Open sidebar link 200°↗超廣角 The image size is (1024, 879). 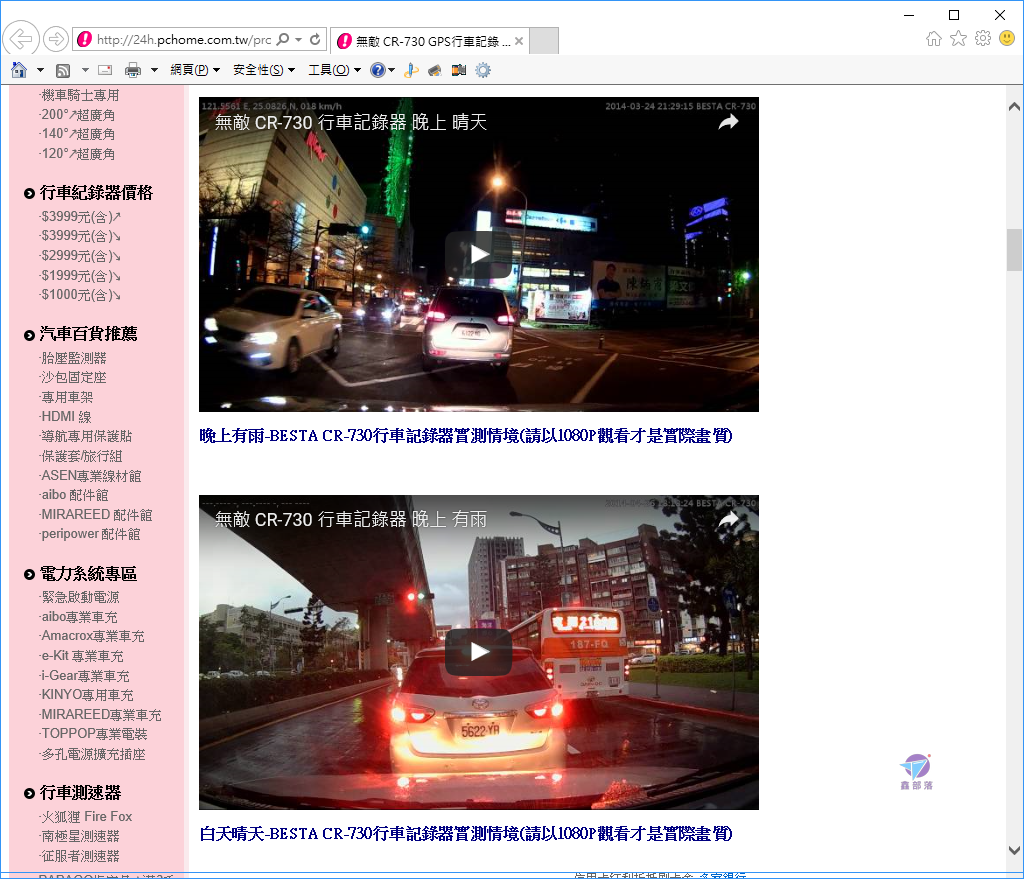click(x=77, y=115)
